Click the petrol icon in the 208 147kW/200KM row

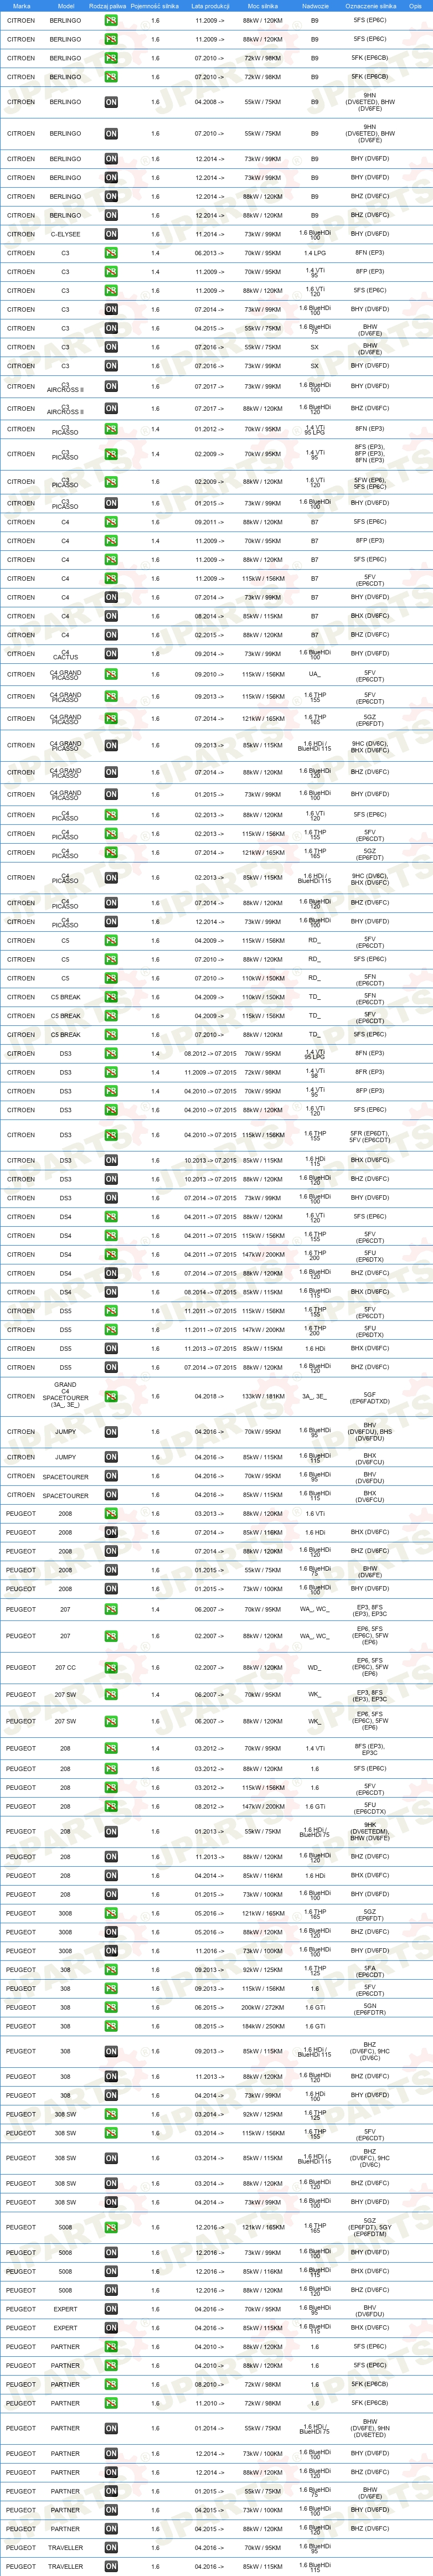[x=111, y=1807]
